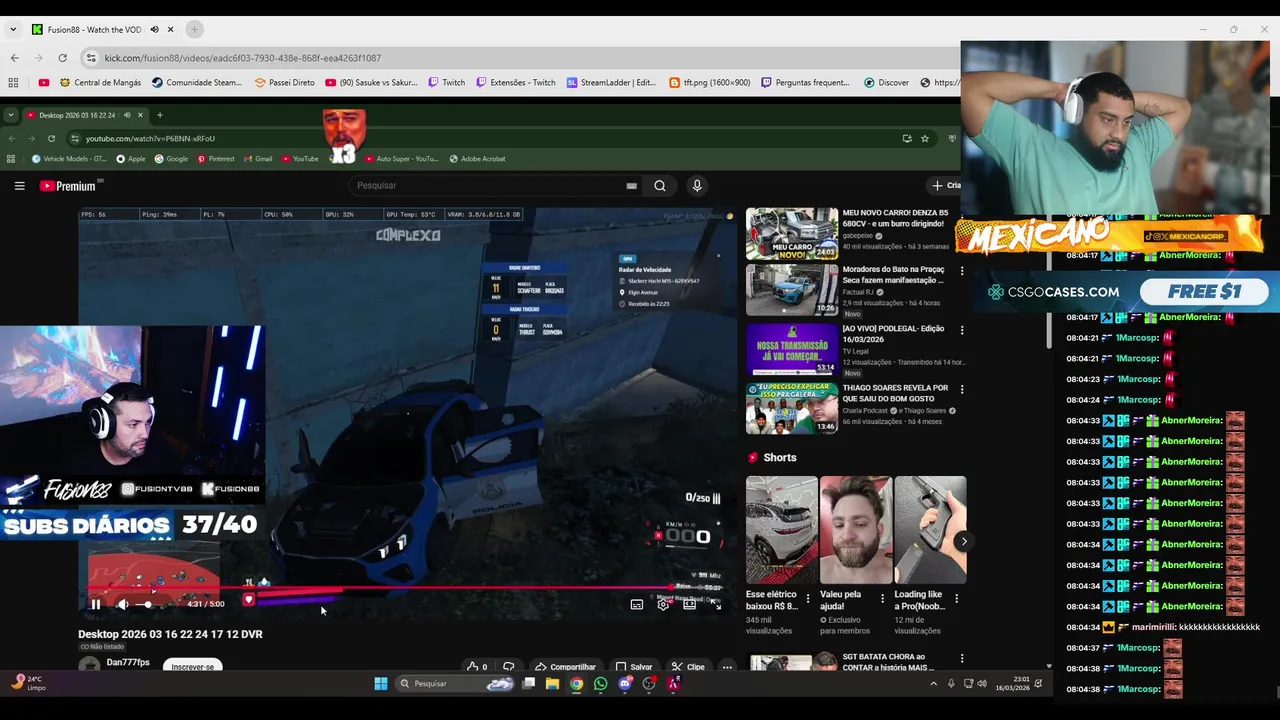
Task: Open Adobe Acrobat bookmark
Action: 477,159
